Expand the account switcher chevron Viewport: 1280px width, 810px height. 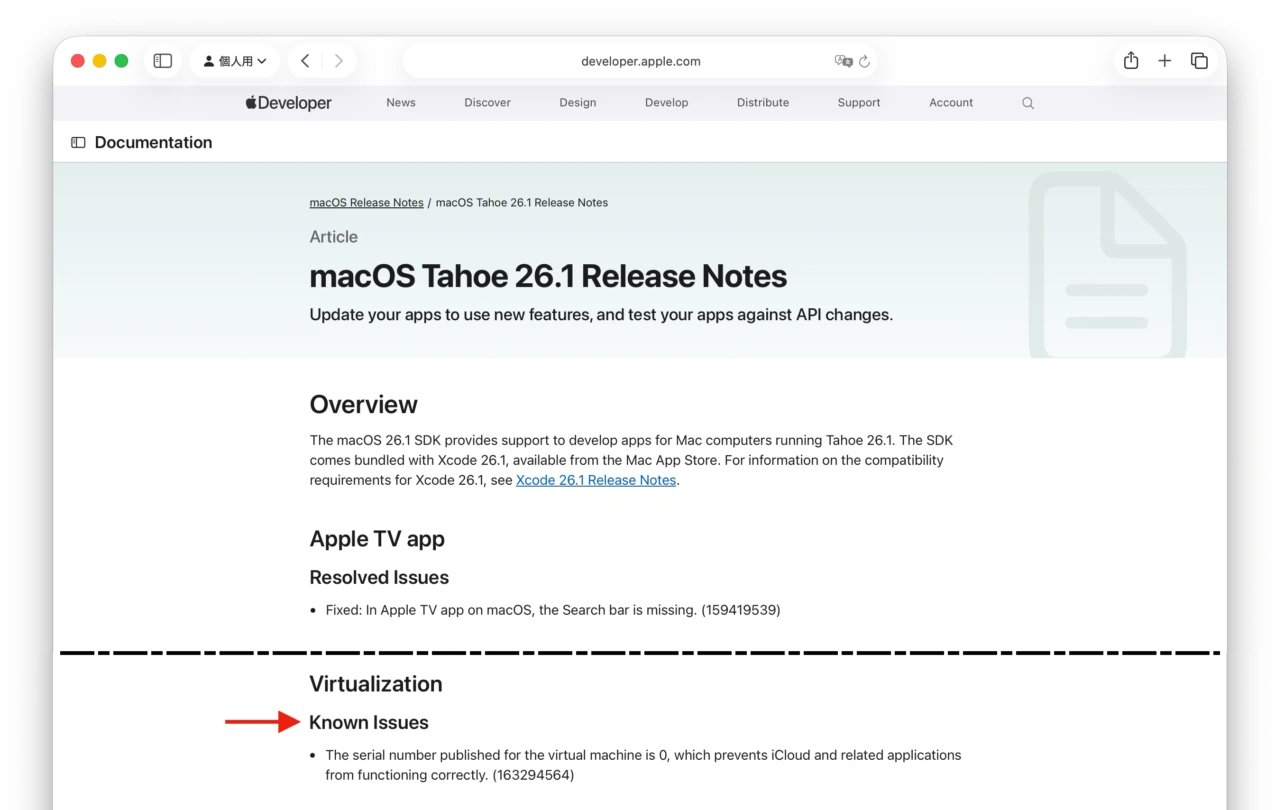click(x=261, y=60)
